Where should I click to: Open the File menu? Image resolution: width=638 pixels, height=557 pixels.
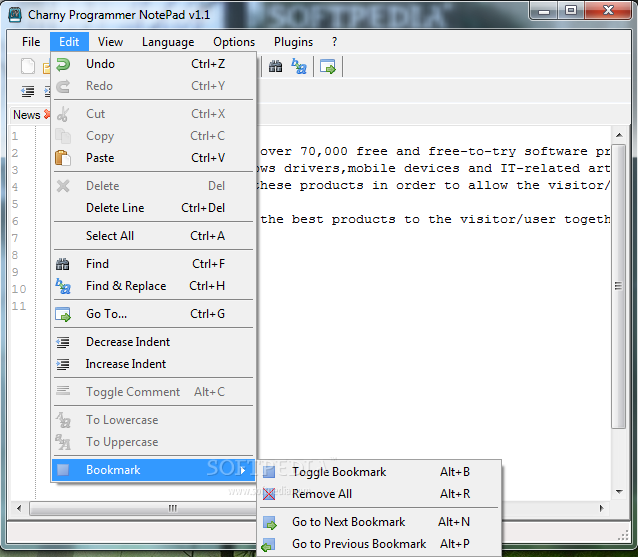pos(31,42)
